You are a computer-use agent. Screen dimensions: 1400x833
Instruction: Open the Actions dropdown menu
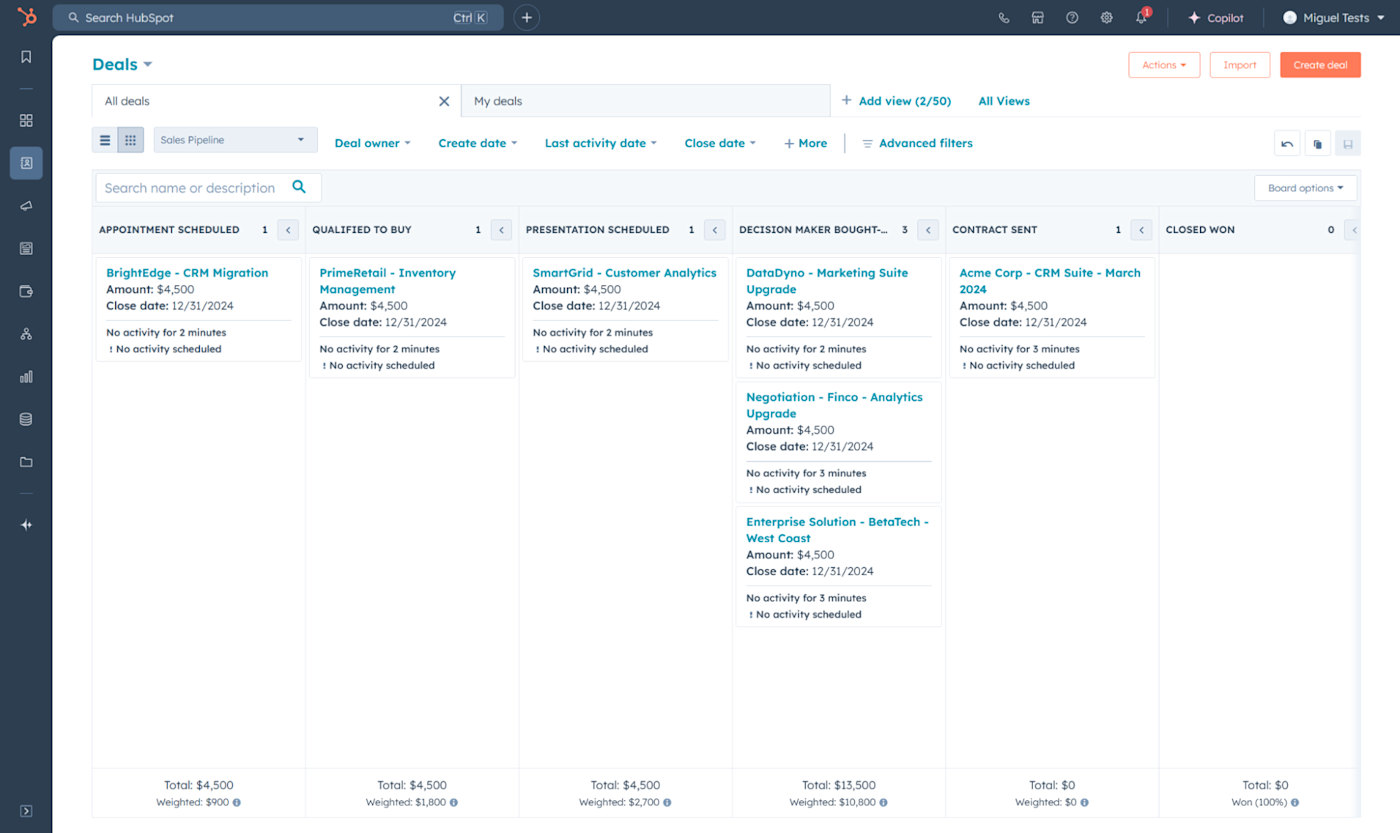tap(1164, 65)
